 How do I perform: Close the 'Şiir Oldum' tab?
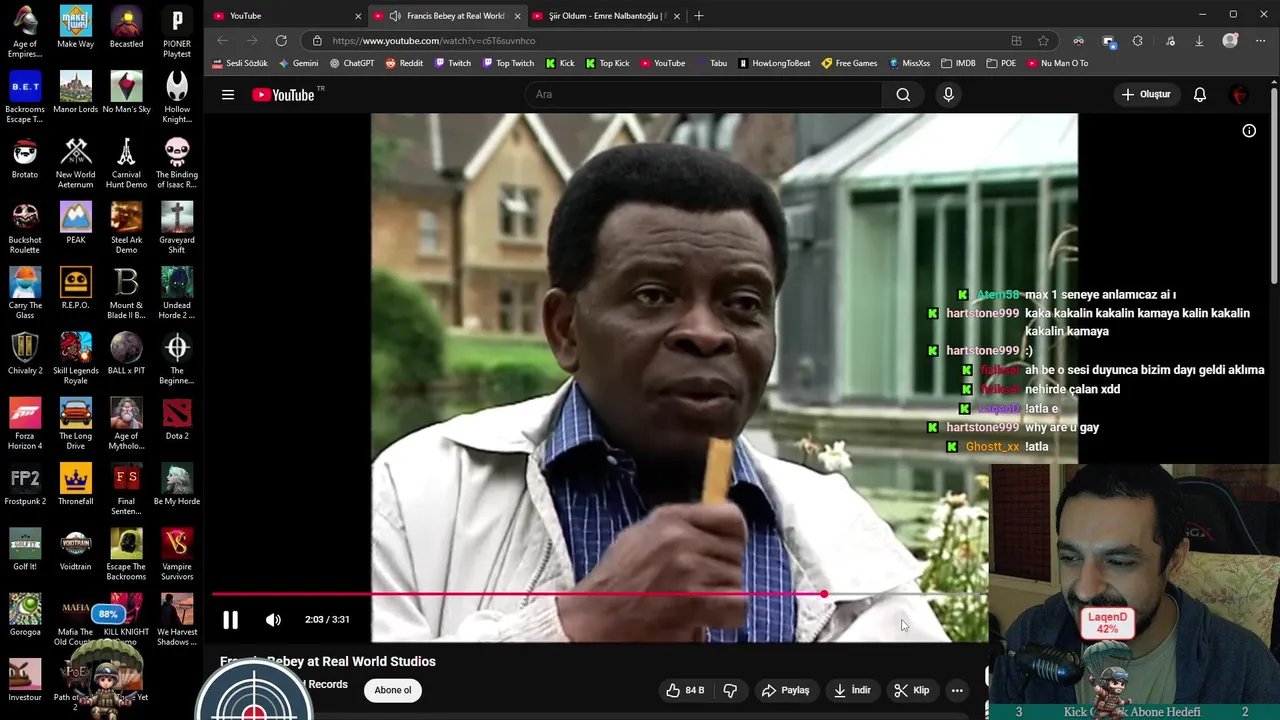pos(677,16)
